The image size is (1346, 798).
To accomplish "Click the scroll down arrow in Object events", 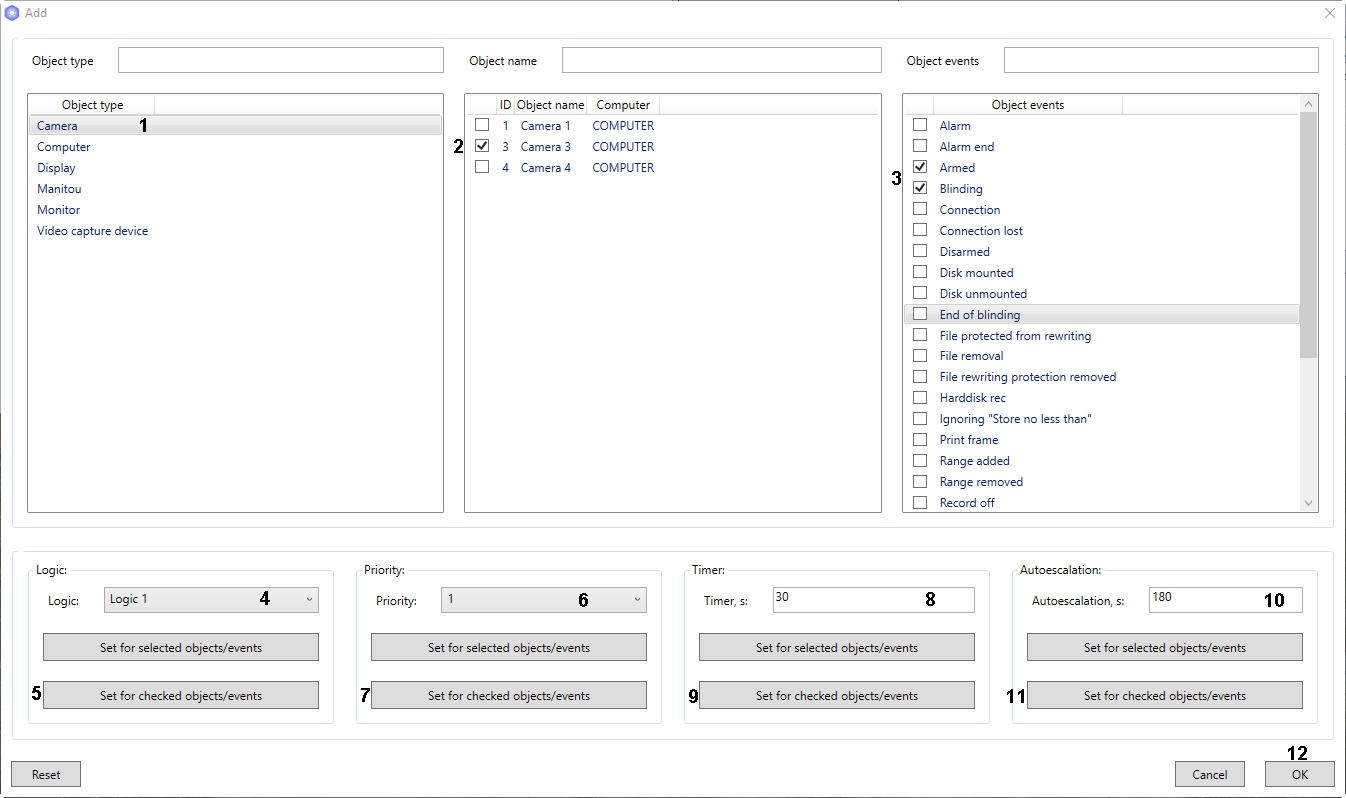I will tap(1308, 503).
